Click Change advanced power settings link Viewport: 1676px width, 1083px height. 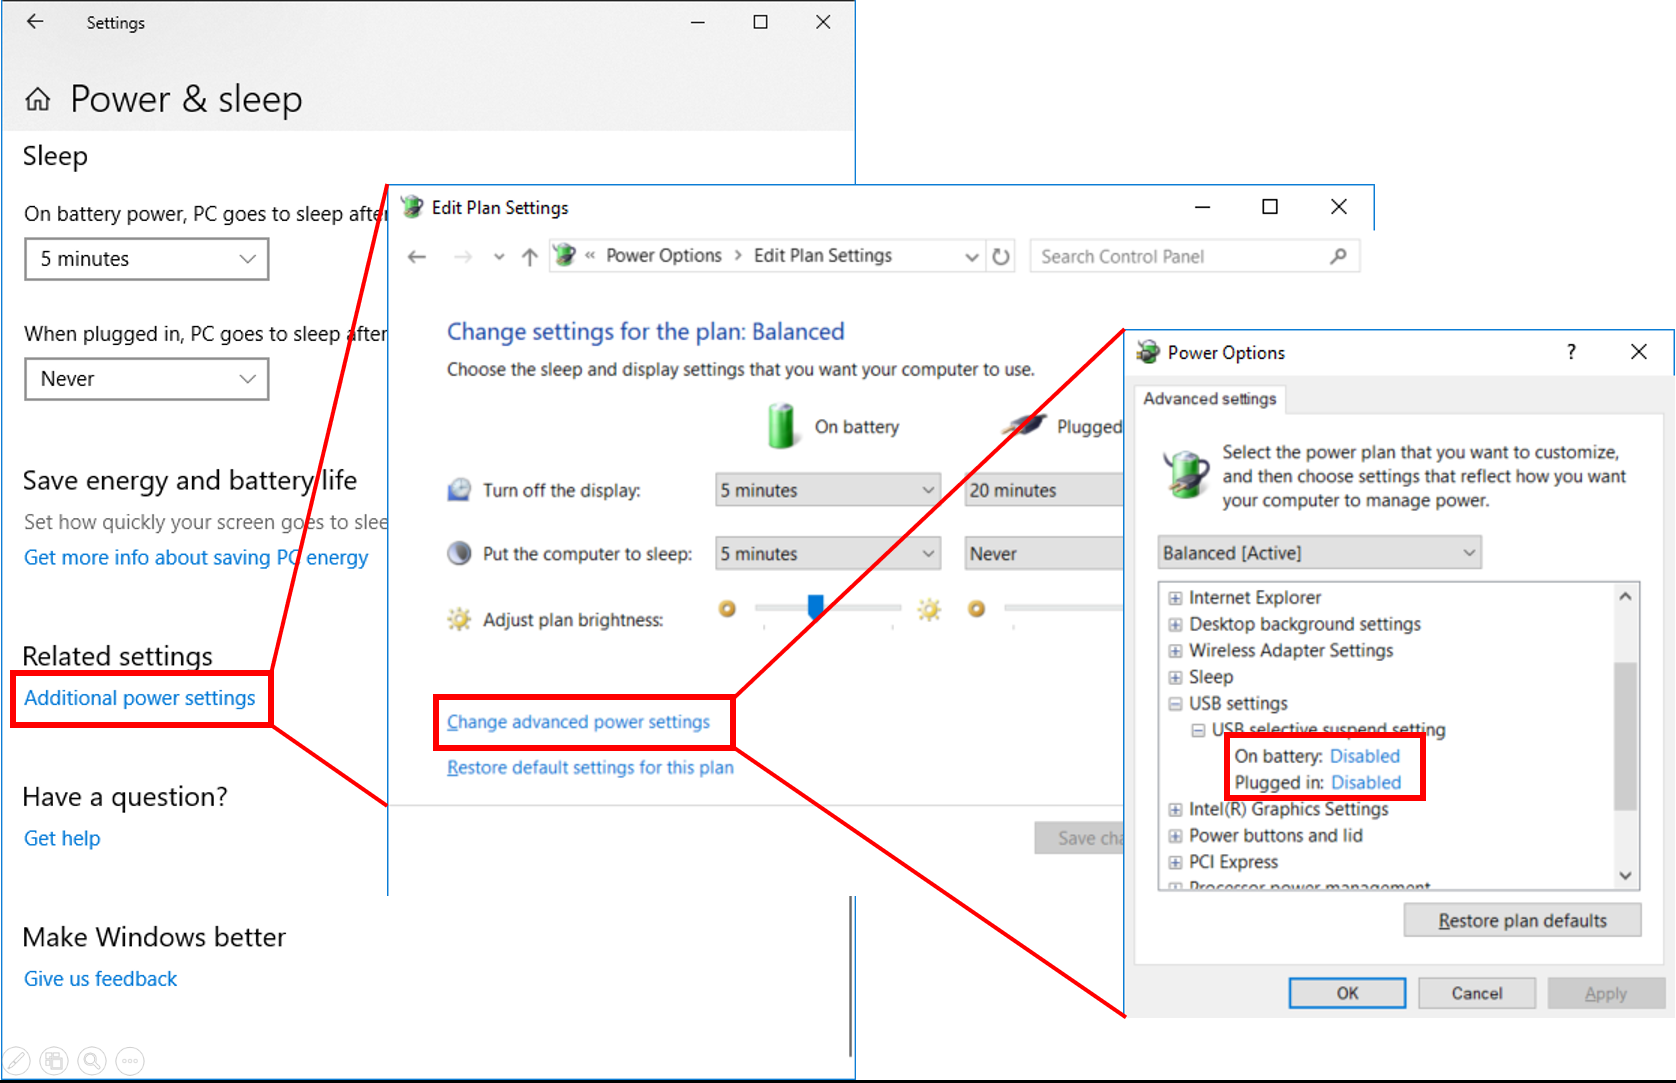(x=578, y=722)
